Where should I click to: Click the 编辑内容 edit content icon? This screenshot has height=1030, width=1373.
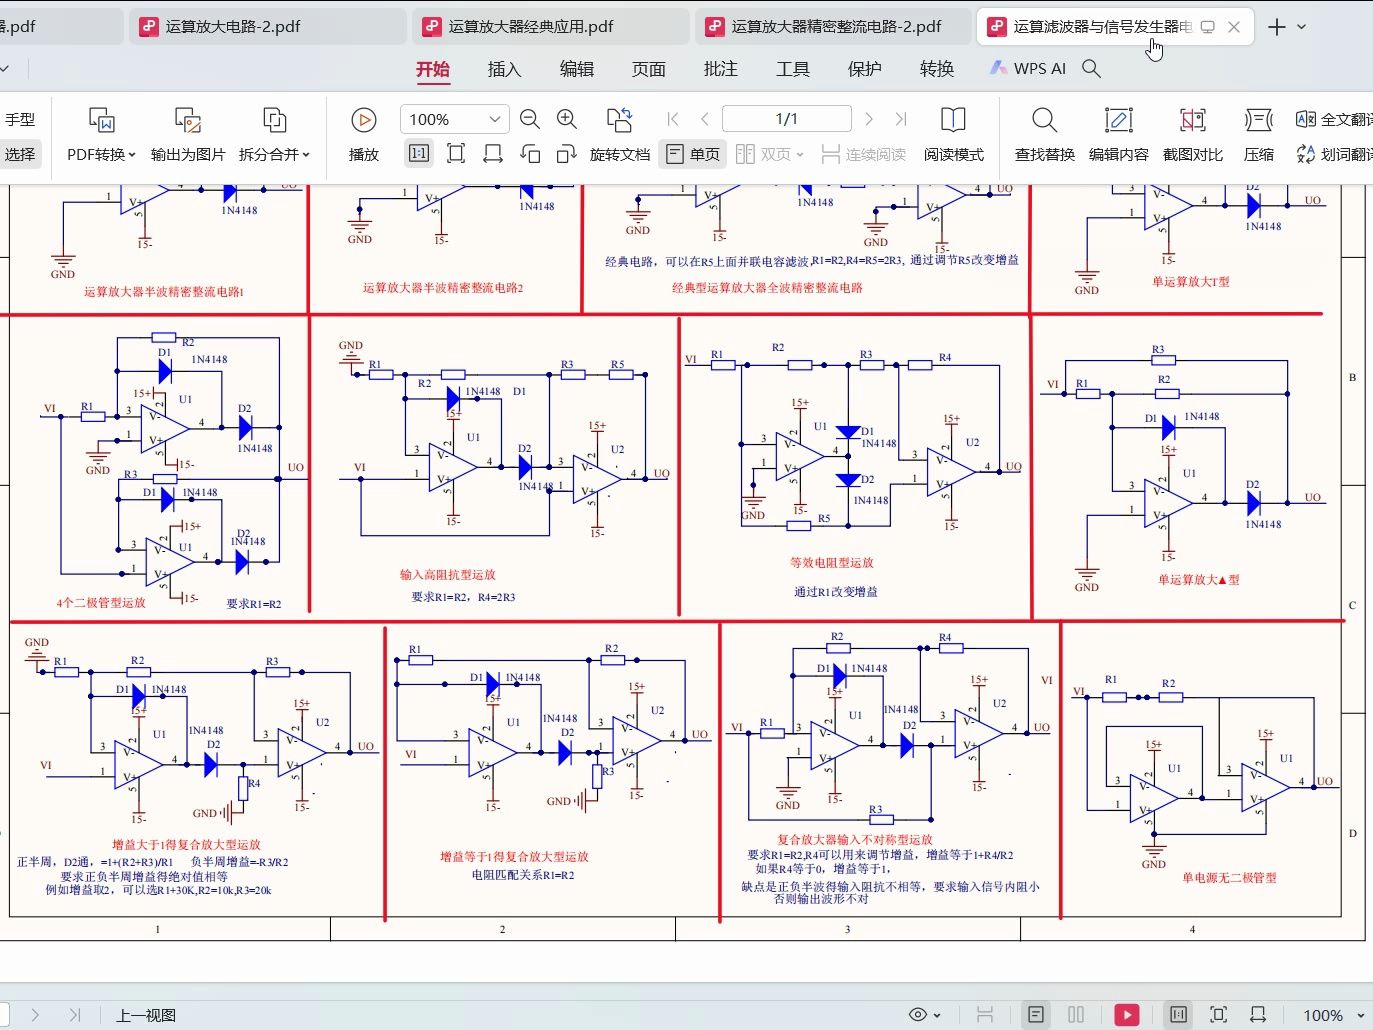tap(1118, 120)
